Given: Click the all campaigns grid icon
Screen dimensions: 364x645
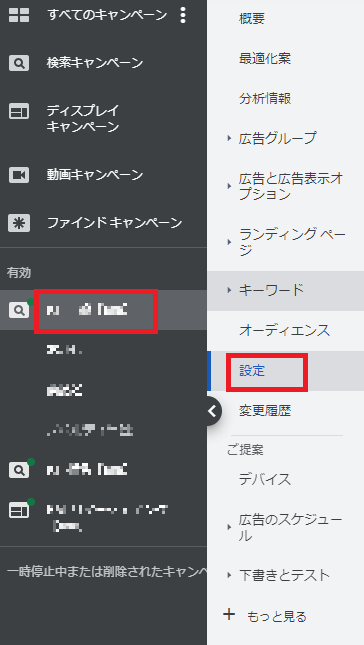Looking at the screenshot, I should pyautogui.click(x=19, y=15).
